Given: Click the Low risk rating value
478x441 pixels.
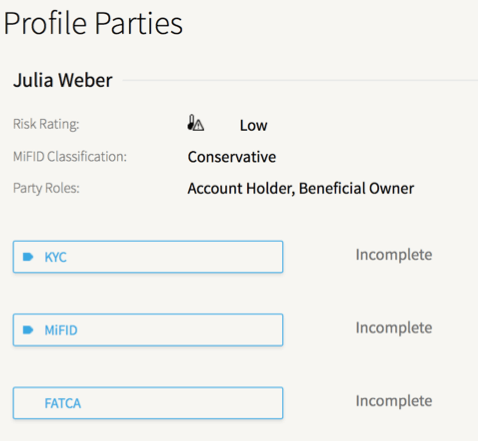Looking at the screenshot, I should (254, 126).
